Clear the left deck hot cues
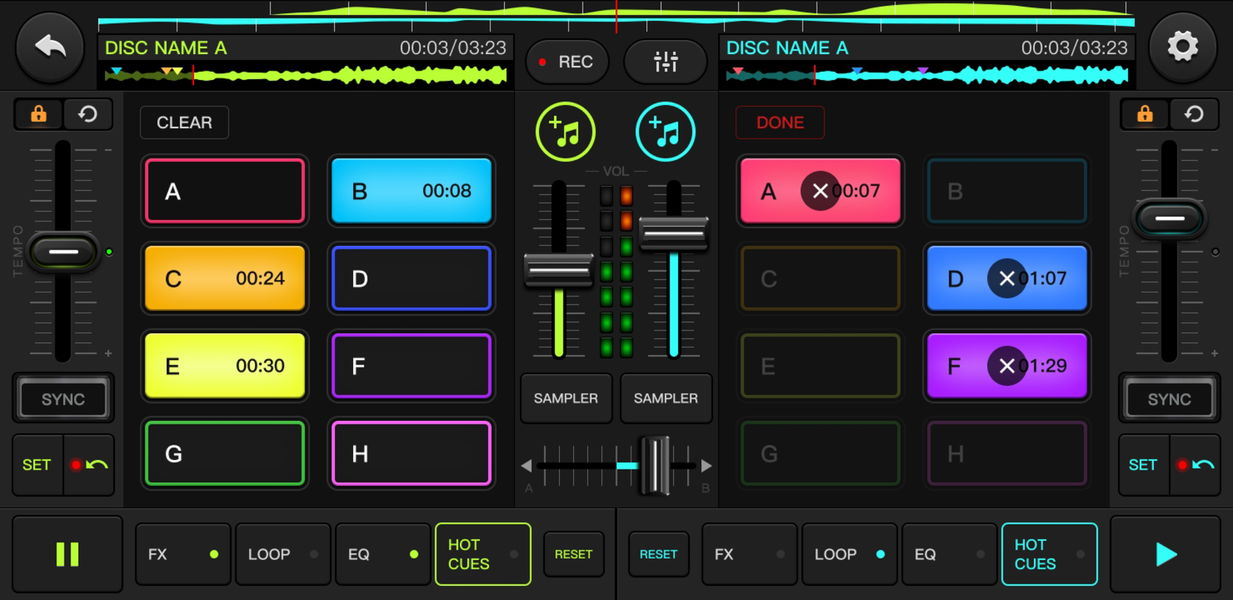The width and height of the screenshot is (1233, 600). click(x=184, y=122)
